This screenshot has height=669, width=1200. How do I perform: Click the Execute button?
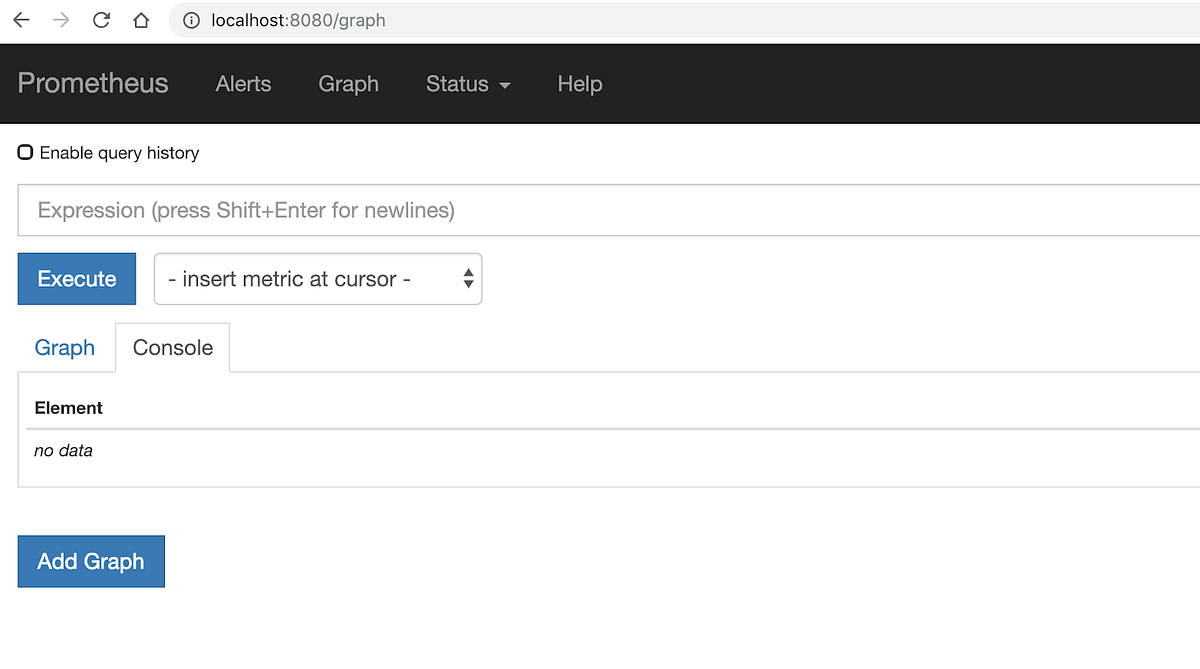[76, 279]
